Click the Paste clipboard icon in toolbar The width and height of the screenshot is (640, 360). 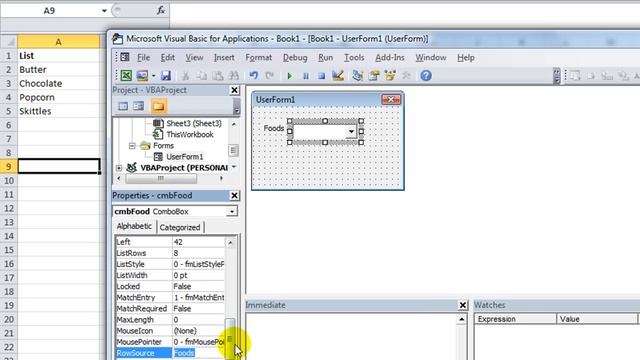coord(218,76)
